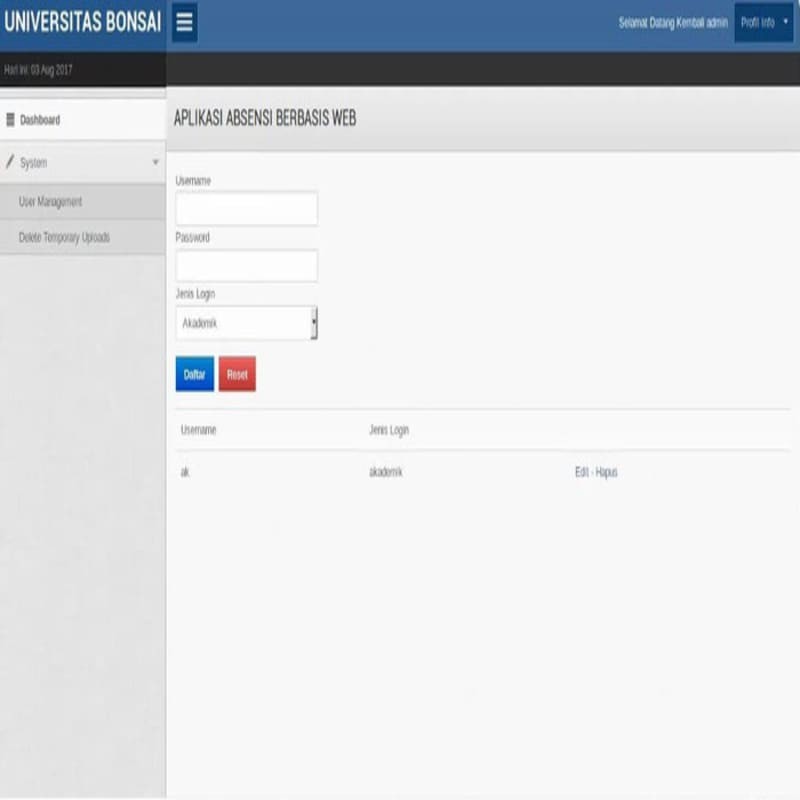Clear the form using the Reset button
This screenshot has height=800, width=800.
[x=238, y=374]
